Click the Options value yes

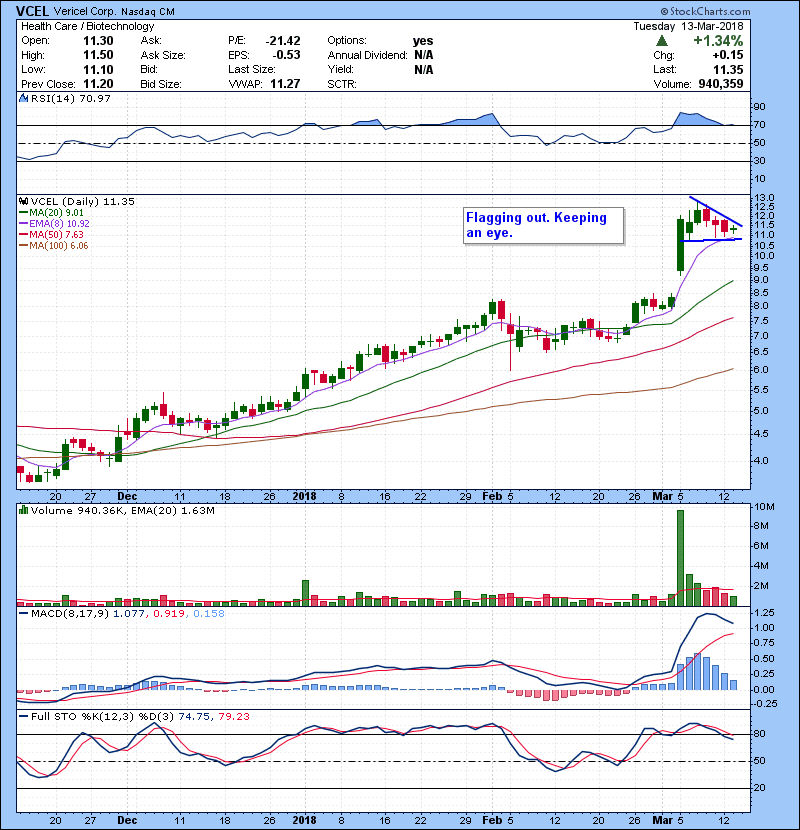[423, 41]
